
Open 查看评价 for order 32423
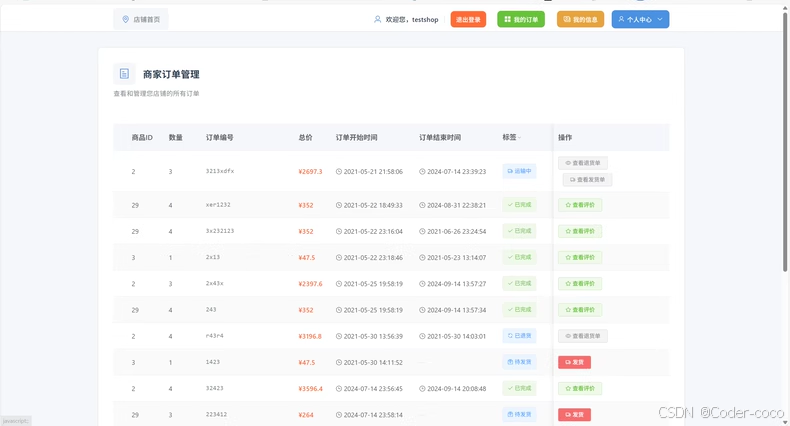[580, 388]
